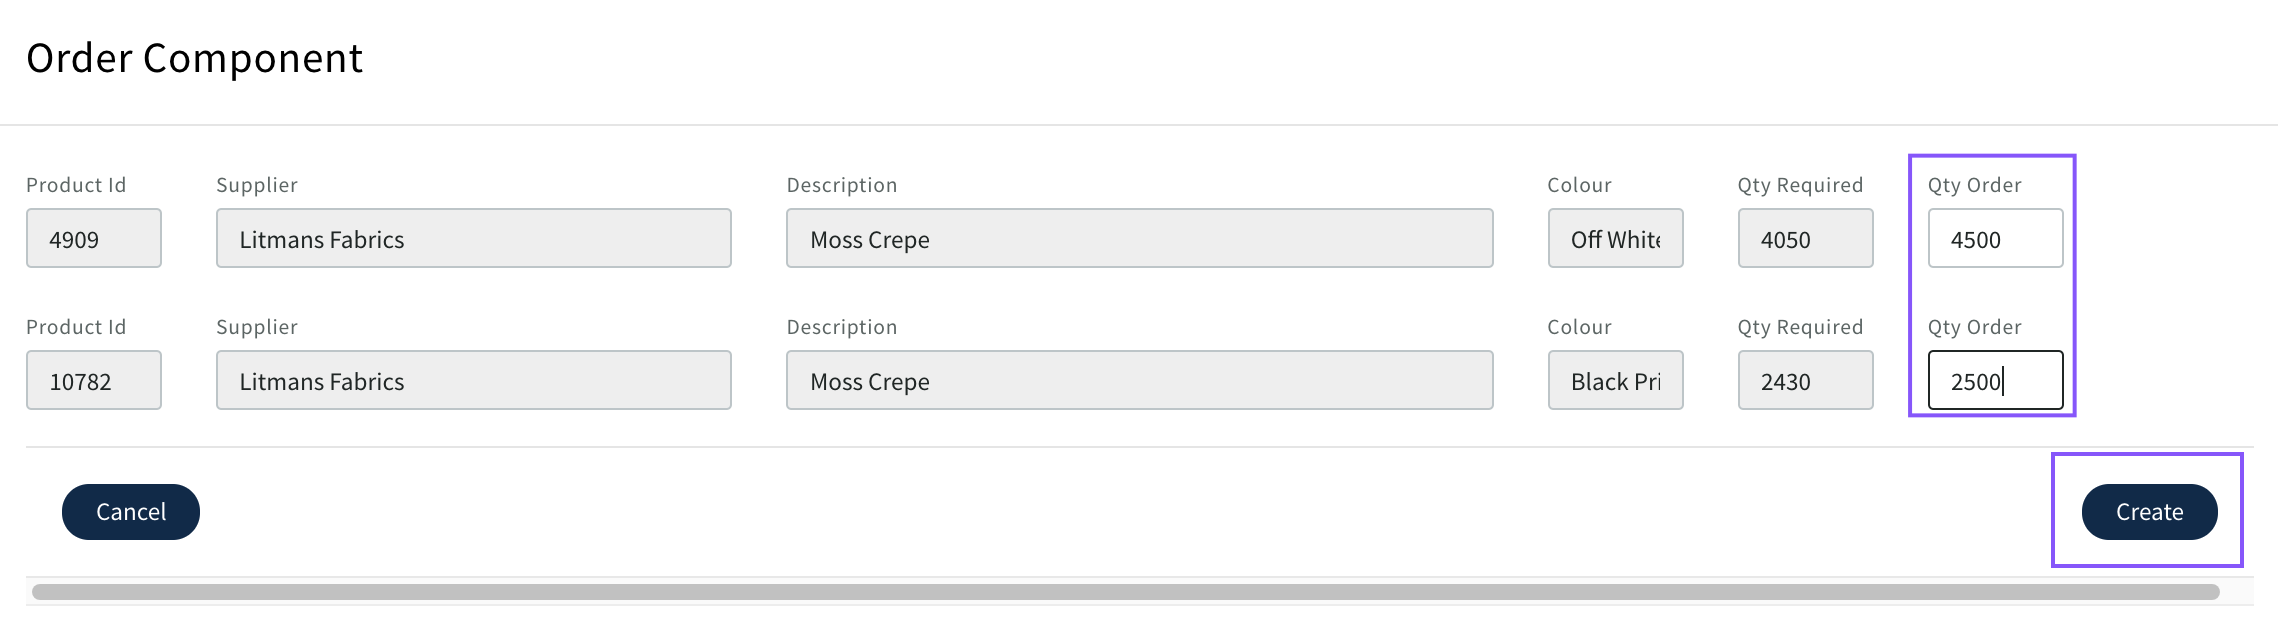Screen dimensions: 2278x630
Task: Click the Order Component heading
Action: coord(194,58)
